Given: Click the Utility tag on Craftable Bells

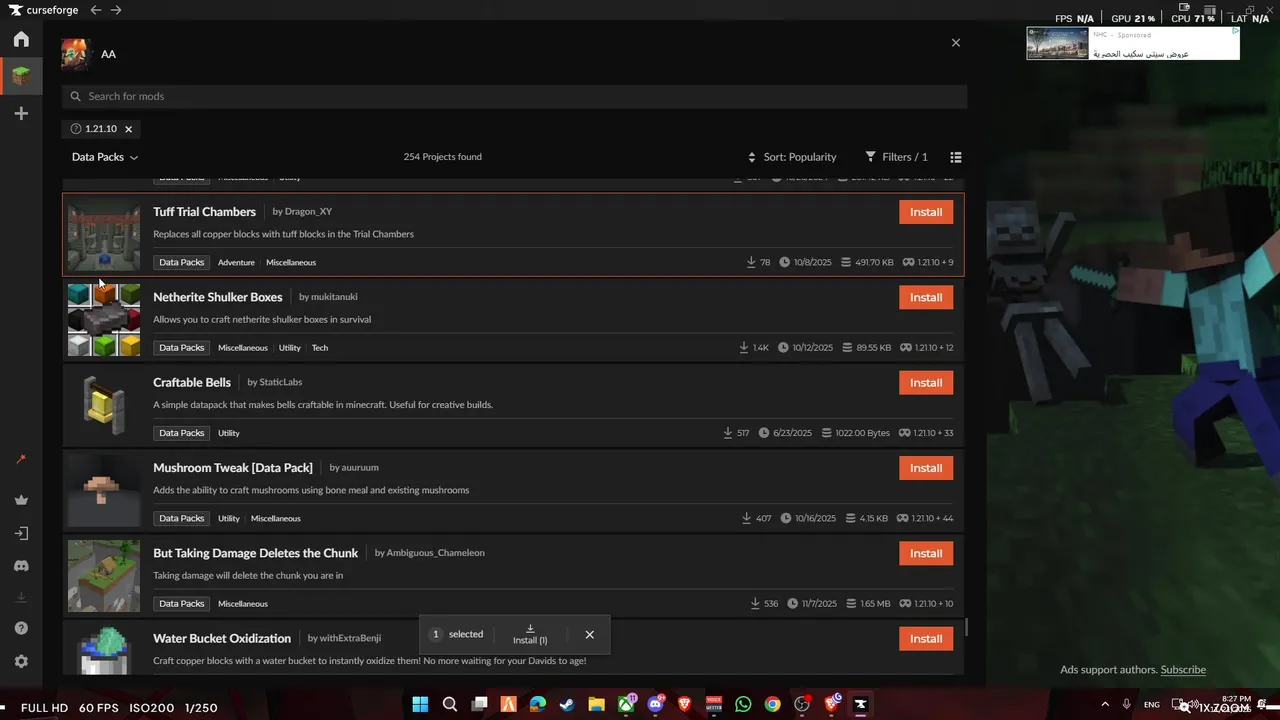Looking at the screenshot, I should [x=229, y=433].
